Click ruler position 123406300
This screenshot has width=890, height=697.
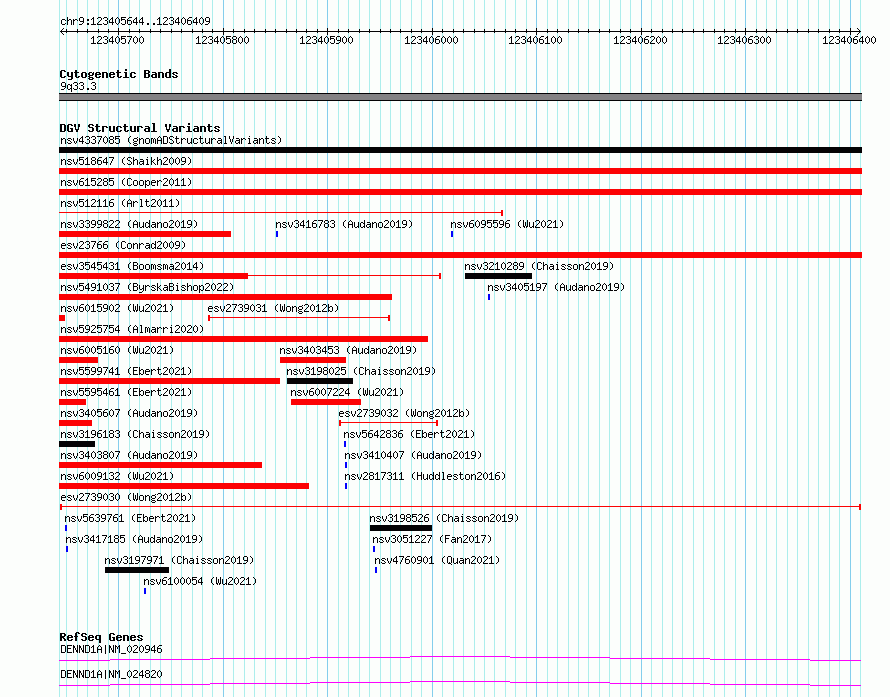tap(744, 40)
